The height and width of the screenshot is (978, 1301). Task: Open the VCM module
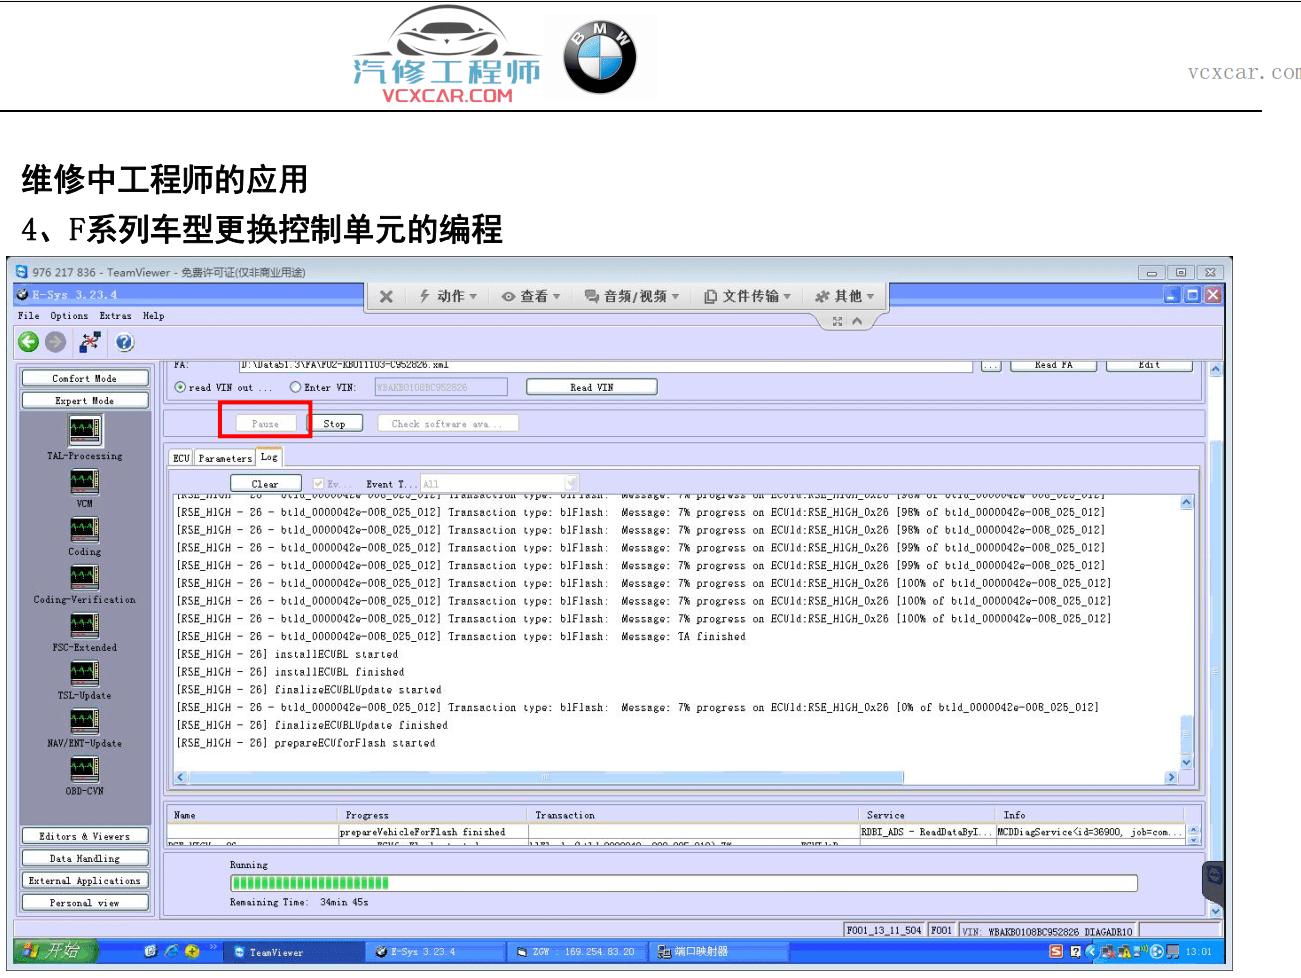point(84,480)
